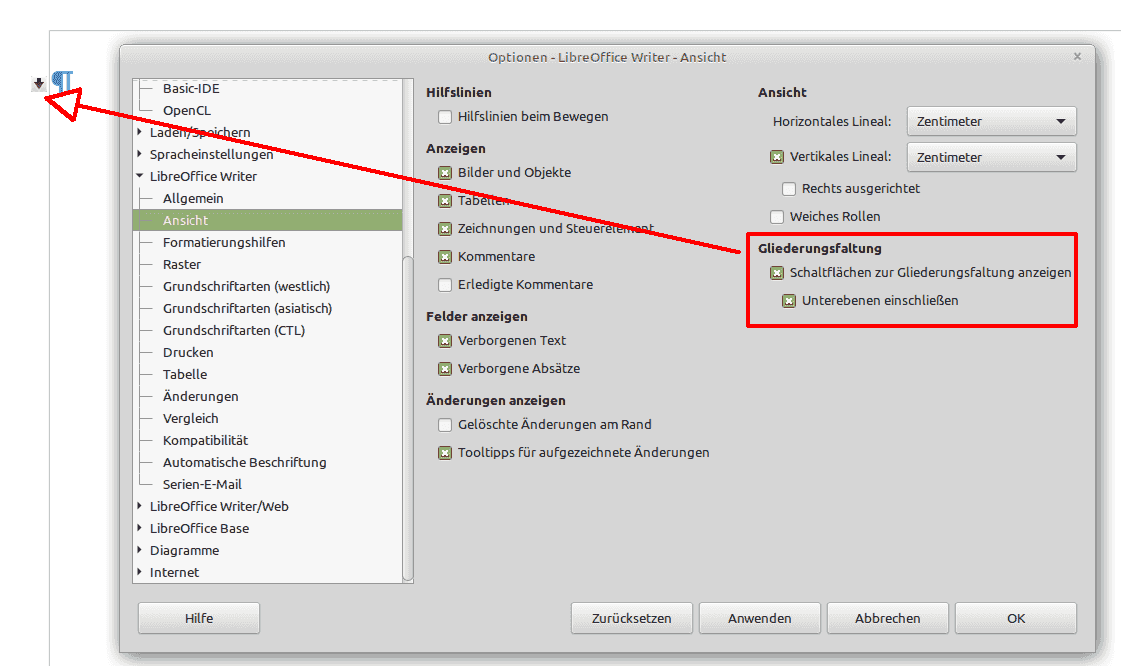Screen dimensions: 1121x666
Task: Toggle Zeichnungen und Steuerelemente checkbox
Action: pyautogui.click(x=445, y=229)
